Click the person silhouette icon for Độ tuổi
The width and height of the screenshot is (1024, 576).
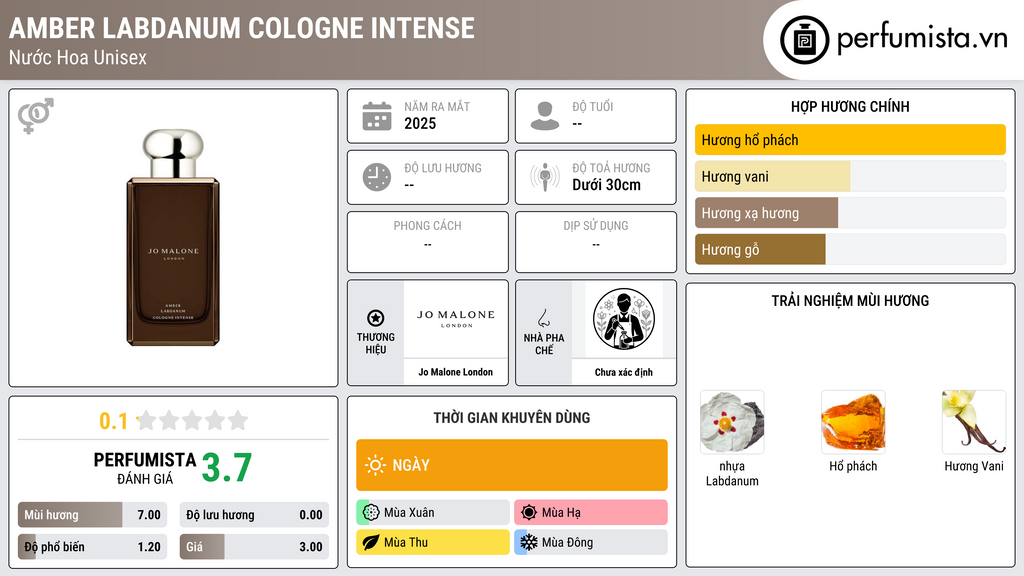pyautogui.click(x=545, y=116)
